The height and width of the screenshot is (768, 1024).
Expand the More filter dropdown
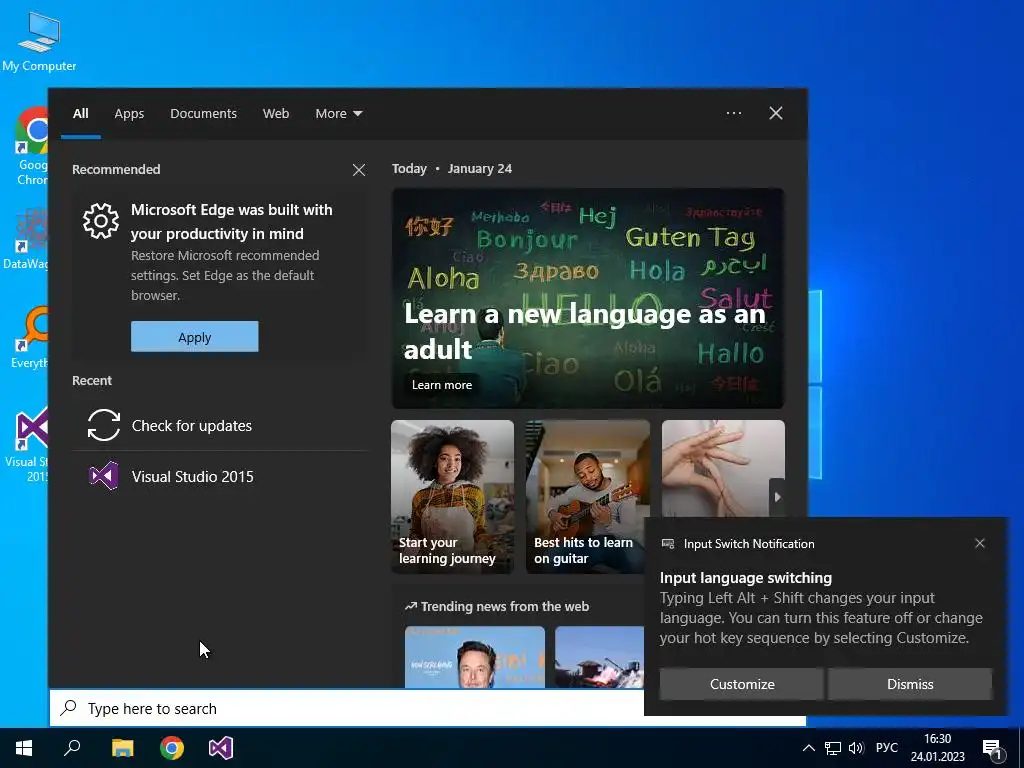tap(338, 114)
